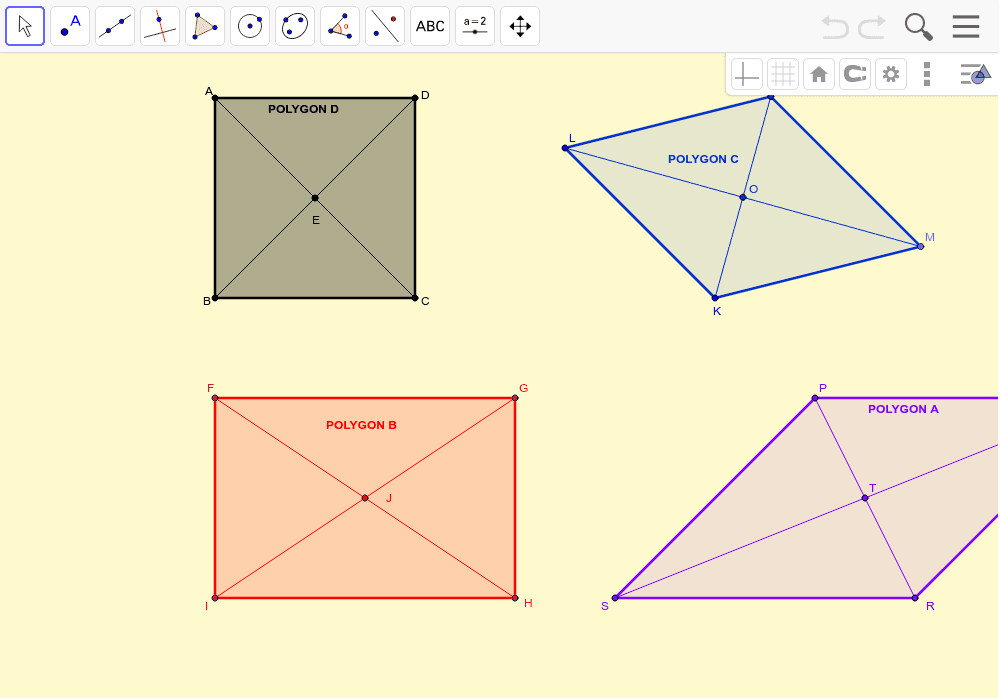Toggle the coordinate axes display

tap(746, 75)
